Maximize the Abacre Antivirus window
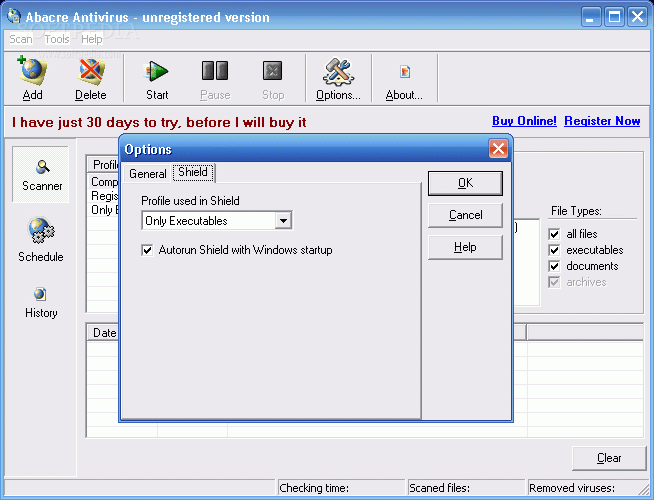Image resolution: width=654 pixels, height=500 pixels. pos(614,17)
